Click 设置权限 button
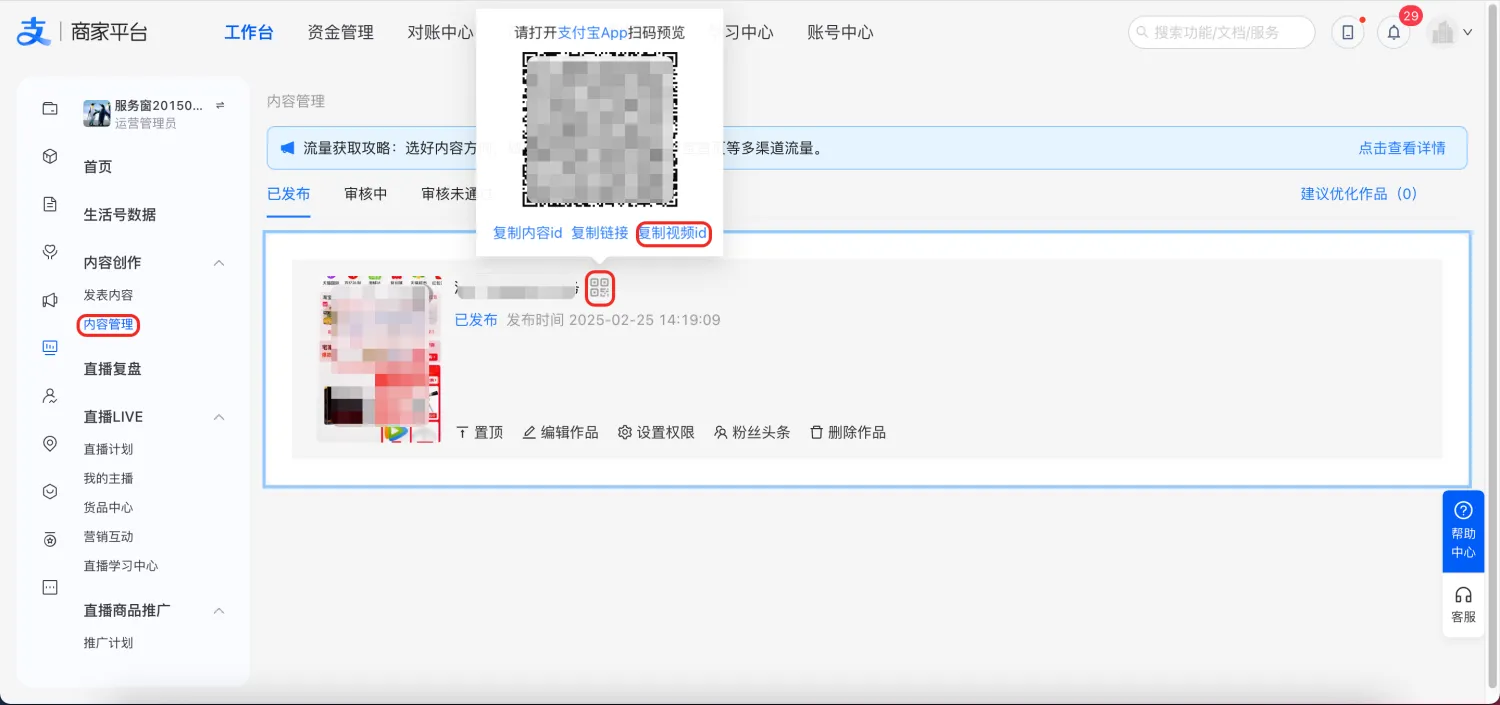The width and height of the screenshot is (1500, 705). pyautogui.click(x=656, y=433)
